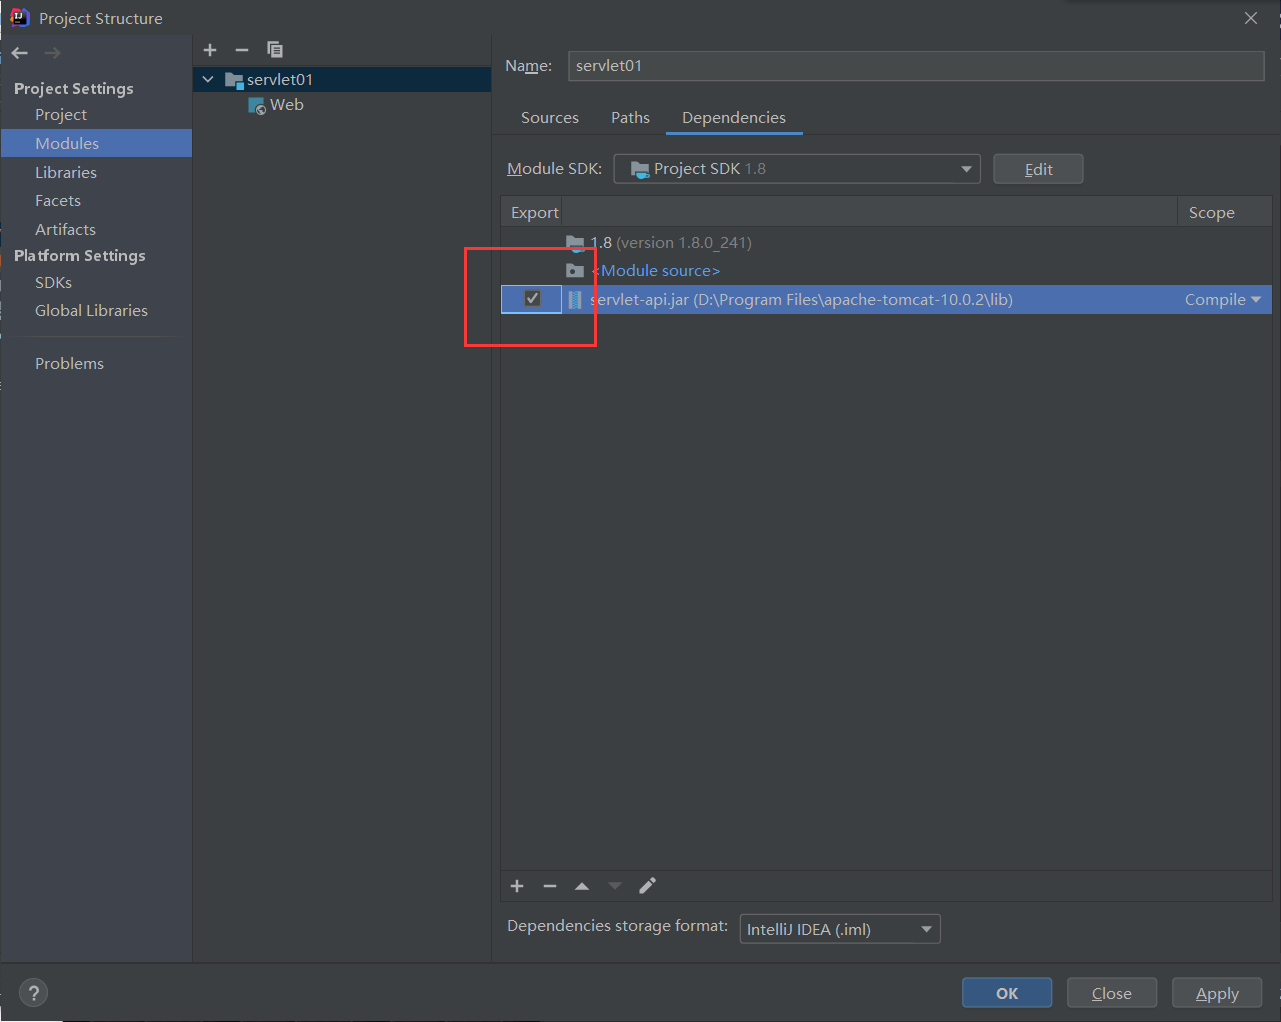Screen dimensions: 1281x1022
Task: Move dependency down with arrow icon
Action: 615,886
